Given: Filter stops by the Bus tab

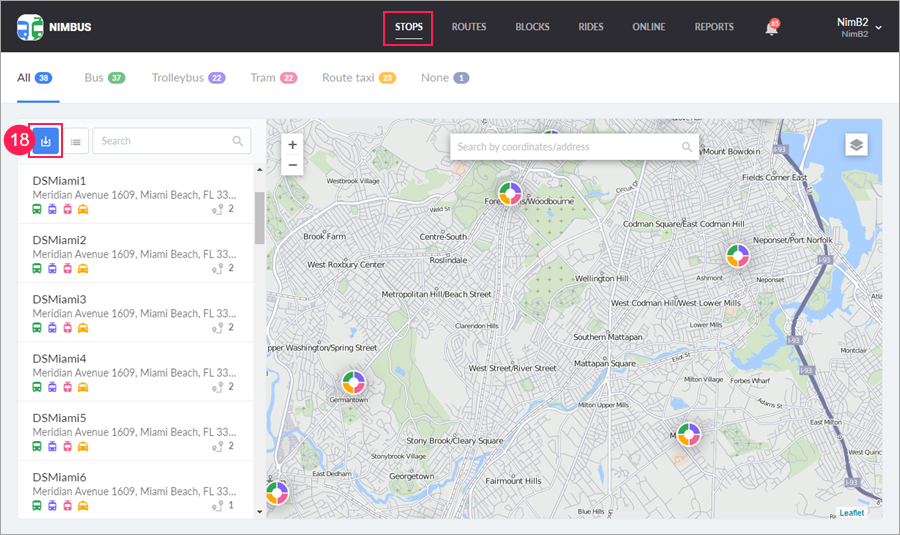Looking at the screenshot, I should pos(104,77).
